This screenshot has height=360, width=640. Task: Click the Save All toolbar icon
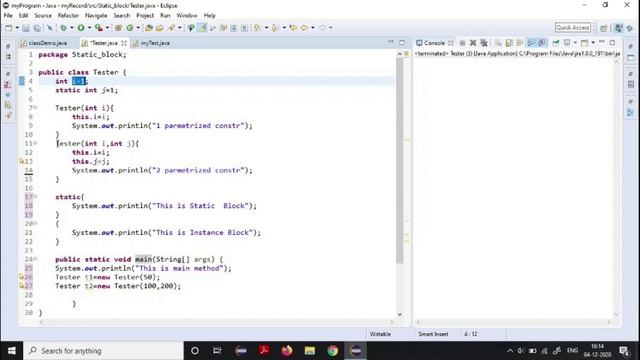tap(37, 28)
